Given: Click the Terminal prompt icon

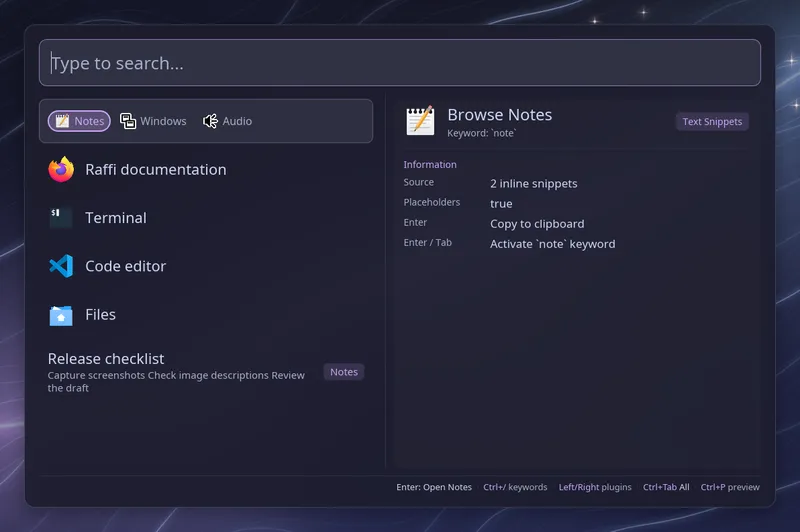Looking at the screenshot, I should (61, 218).
